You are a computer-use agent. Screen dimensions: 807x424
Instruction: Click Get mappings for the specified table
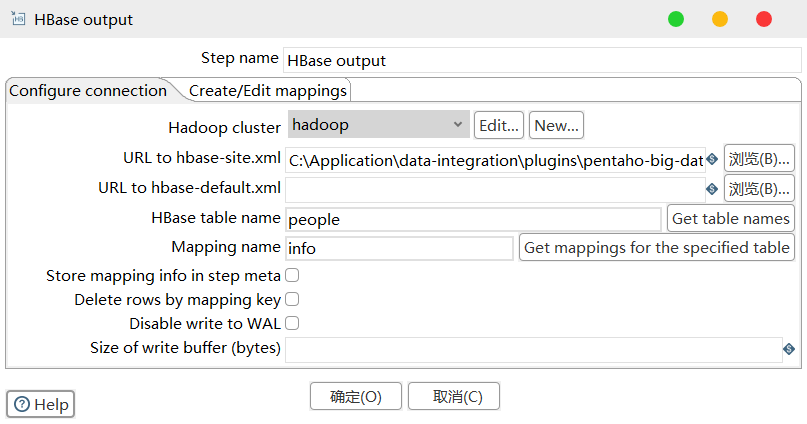pos(657,248)
